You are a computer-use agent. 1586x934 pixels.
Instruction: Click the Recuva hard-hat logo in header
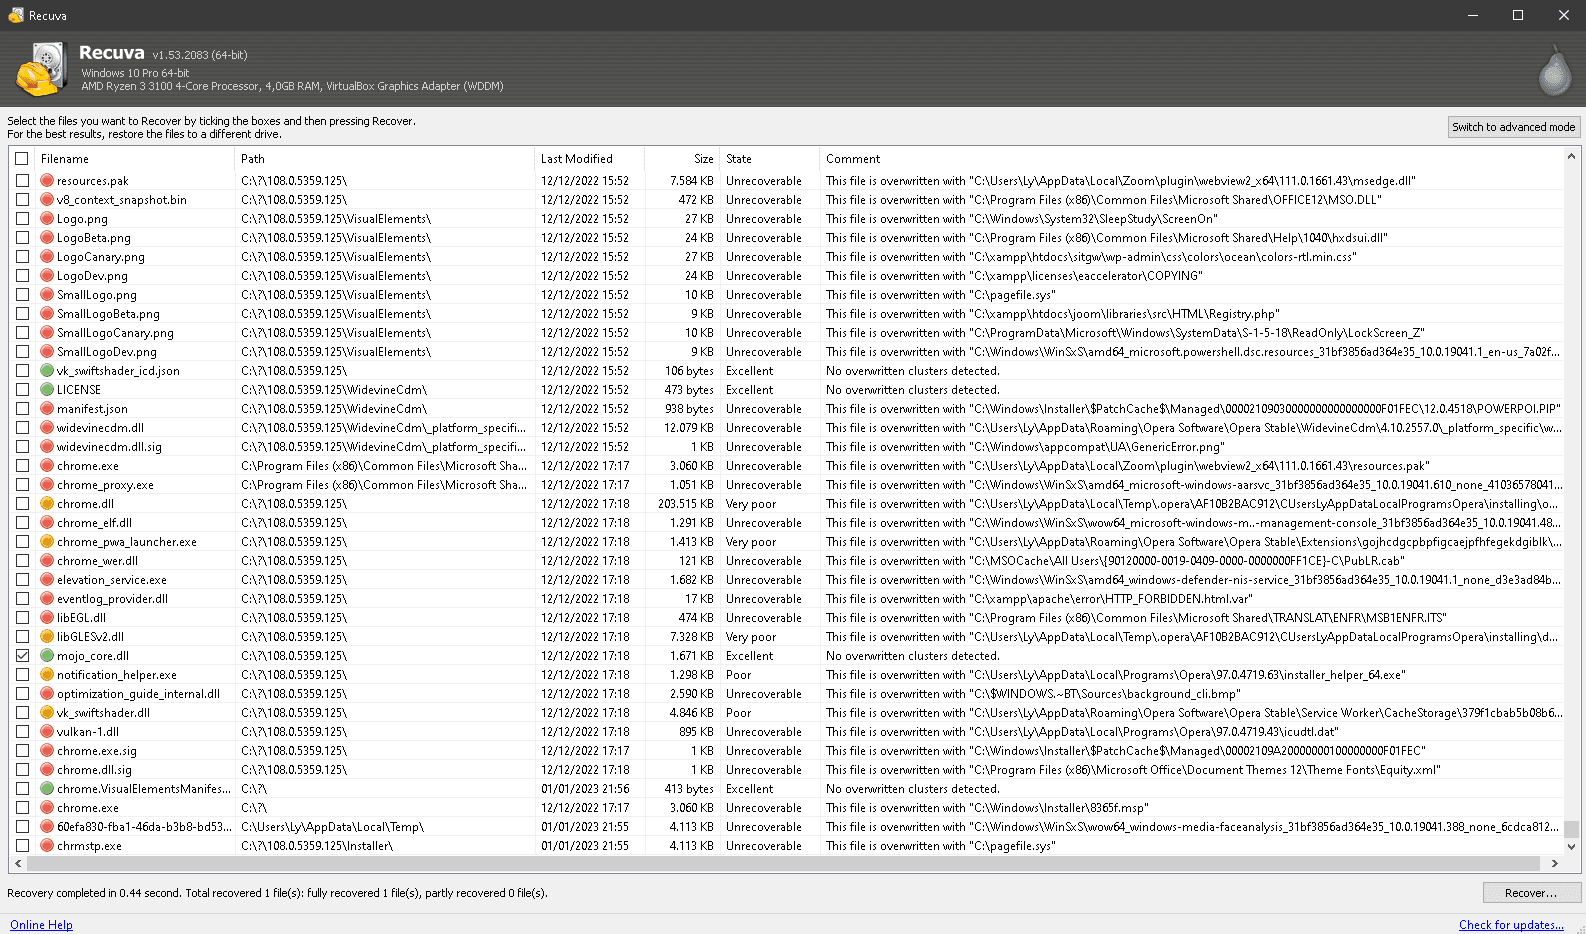tap(41, 69)
